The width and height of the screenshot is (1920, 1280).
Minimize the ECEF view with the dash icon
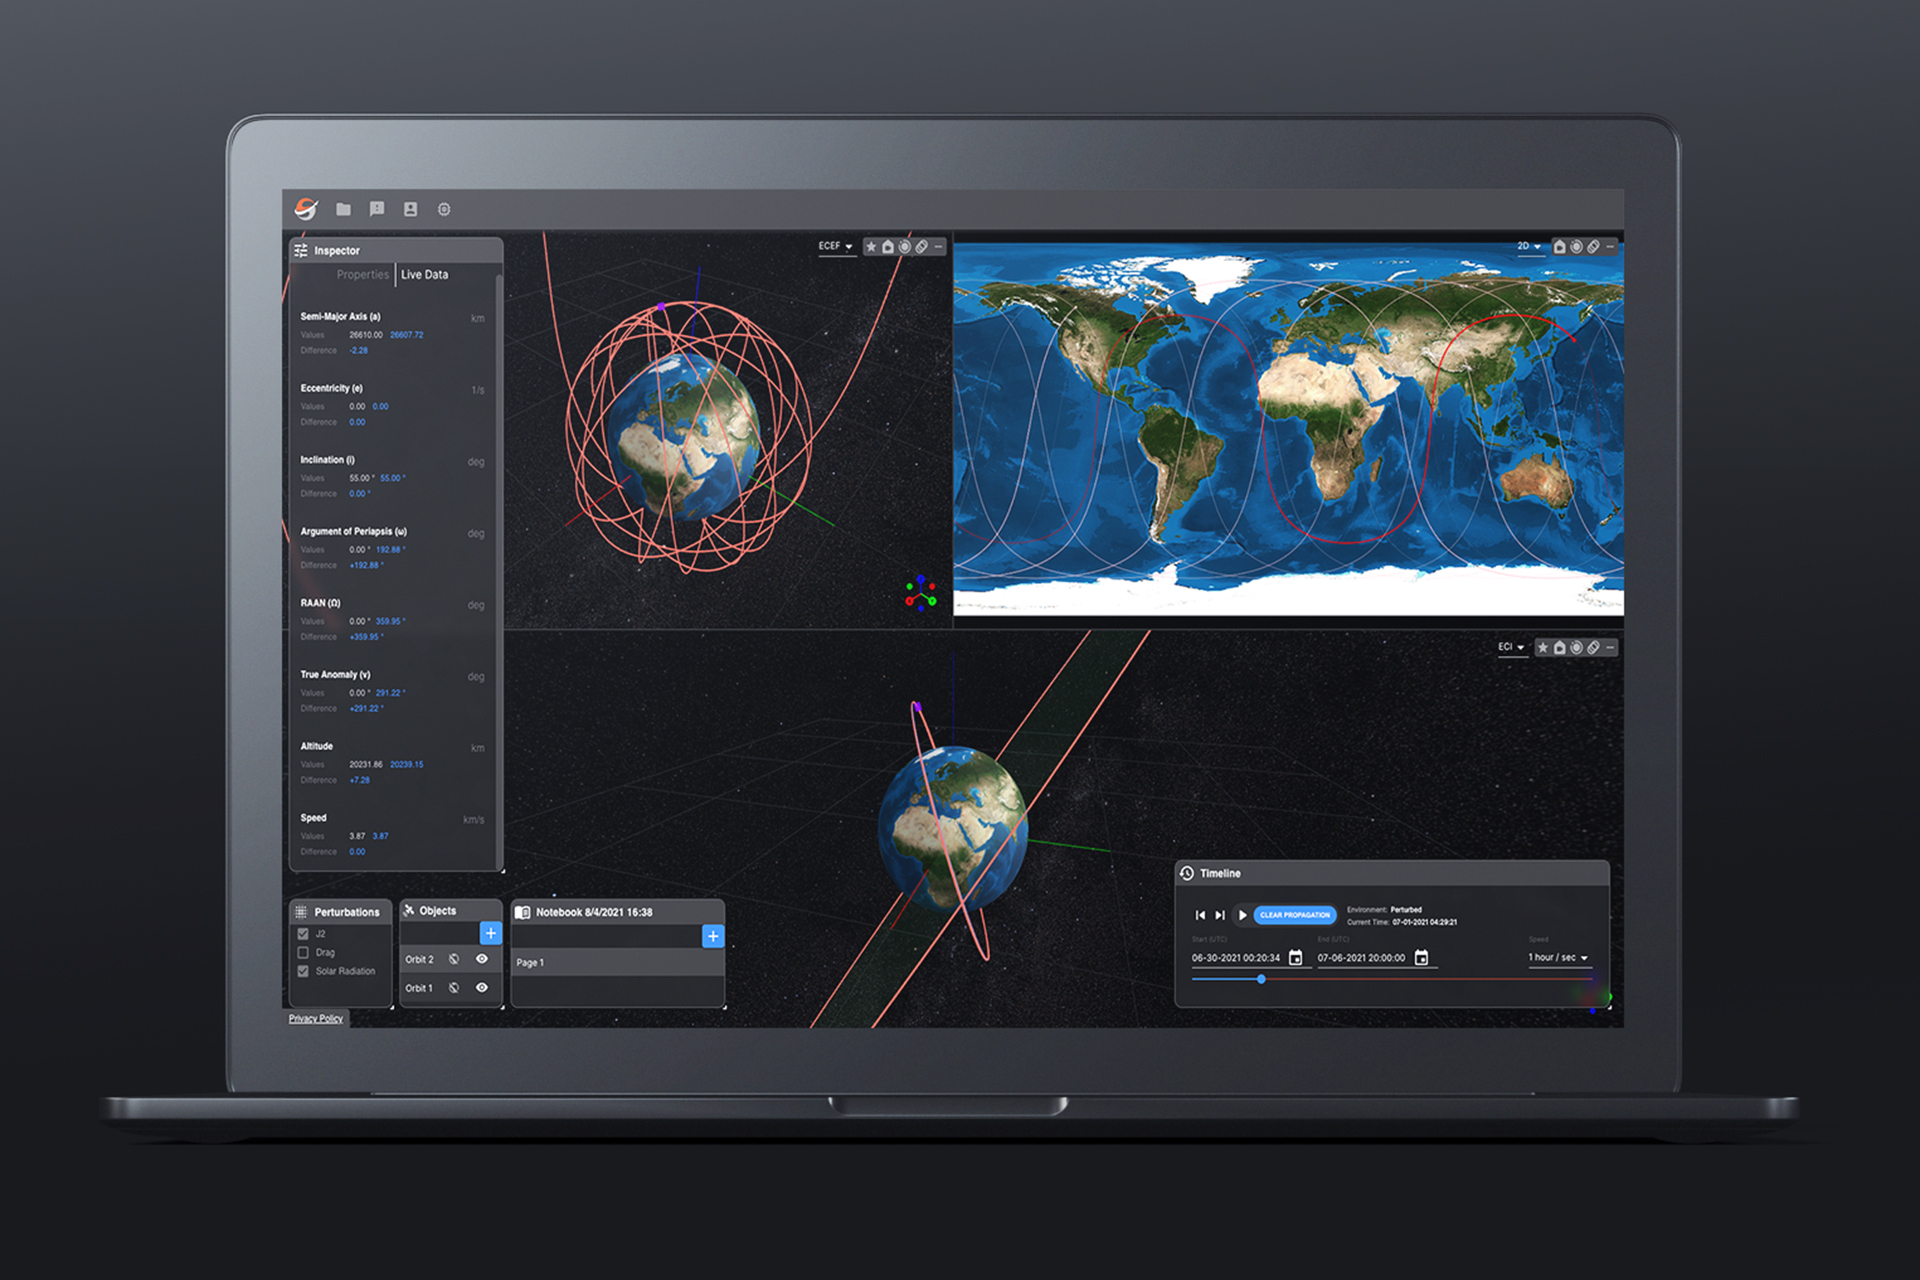click(938, 246)
